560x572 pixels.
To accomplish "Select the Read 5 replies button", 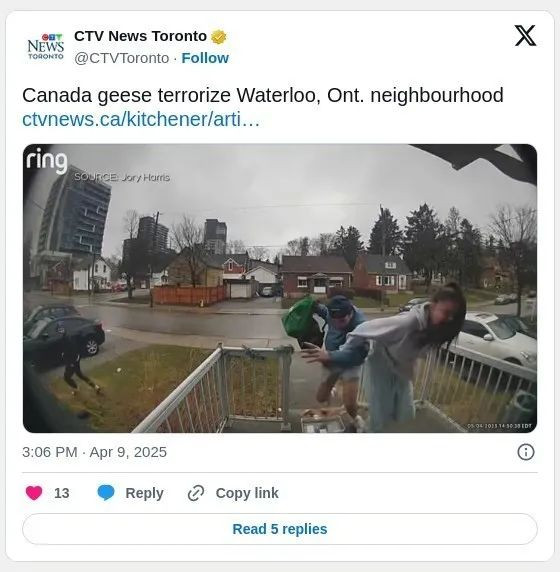I will point(280,529).
